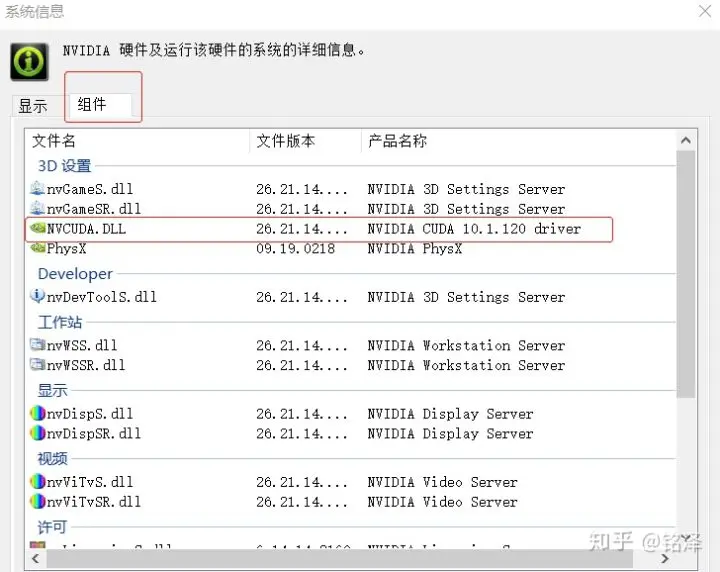Click the nvWSS.dll file icon
Viewport: 720px width, 572px height.
(37, 344)
